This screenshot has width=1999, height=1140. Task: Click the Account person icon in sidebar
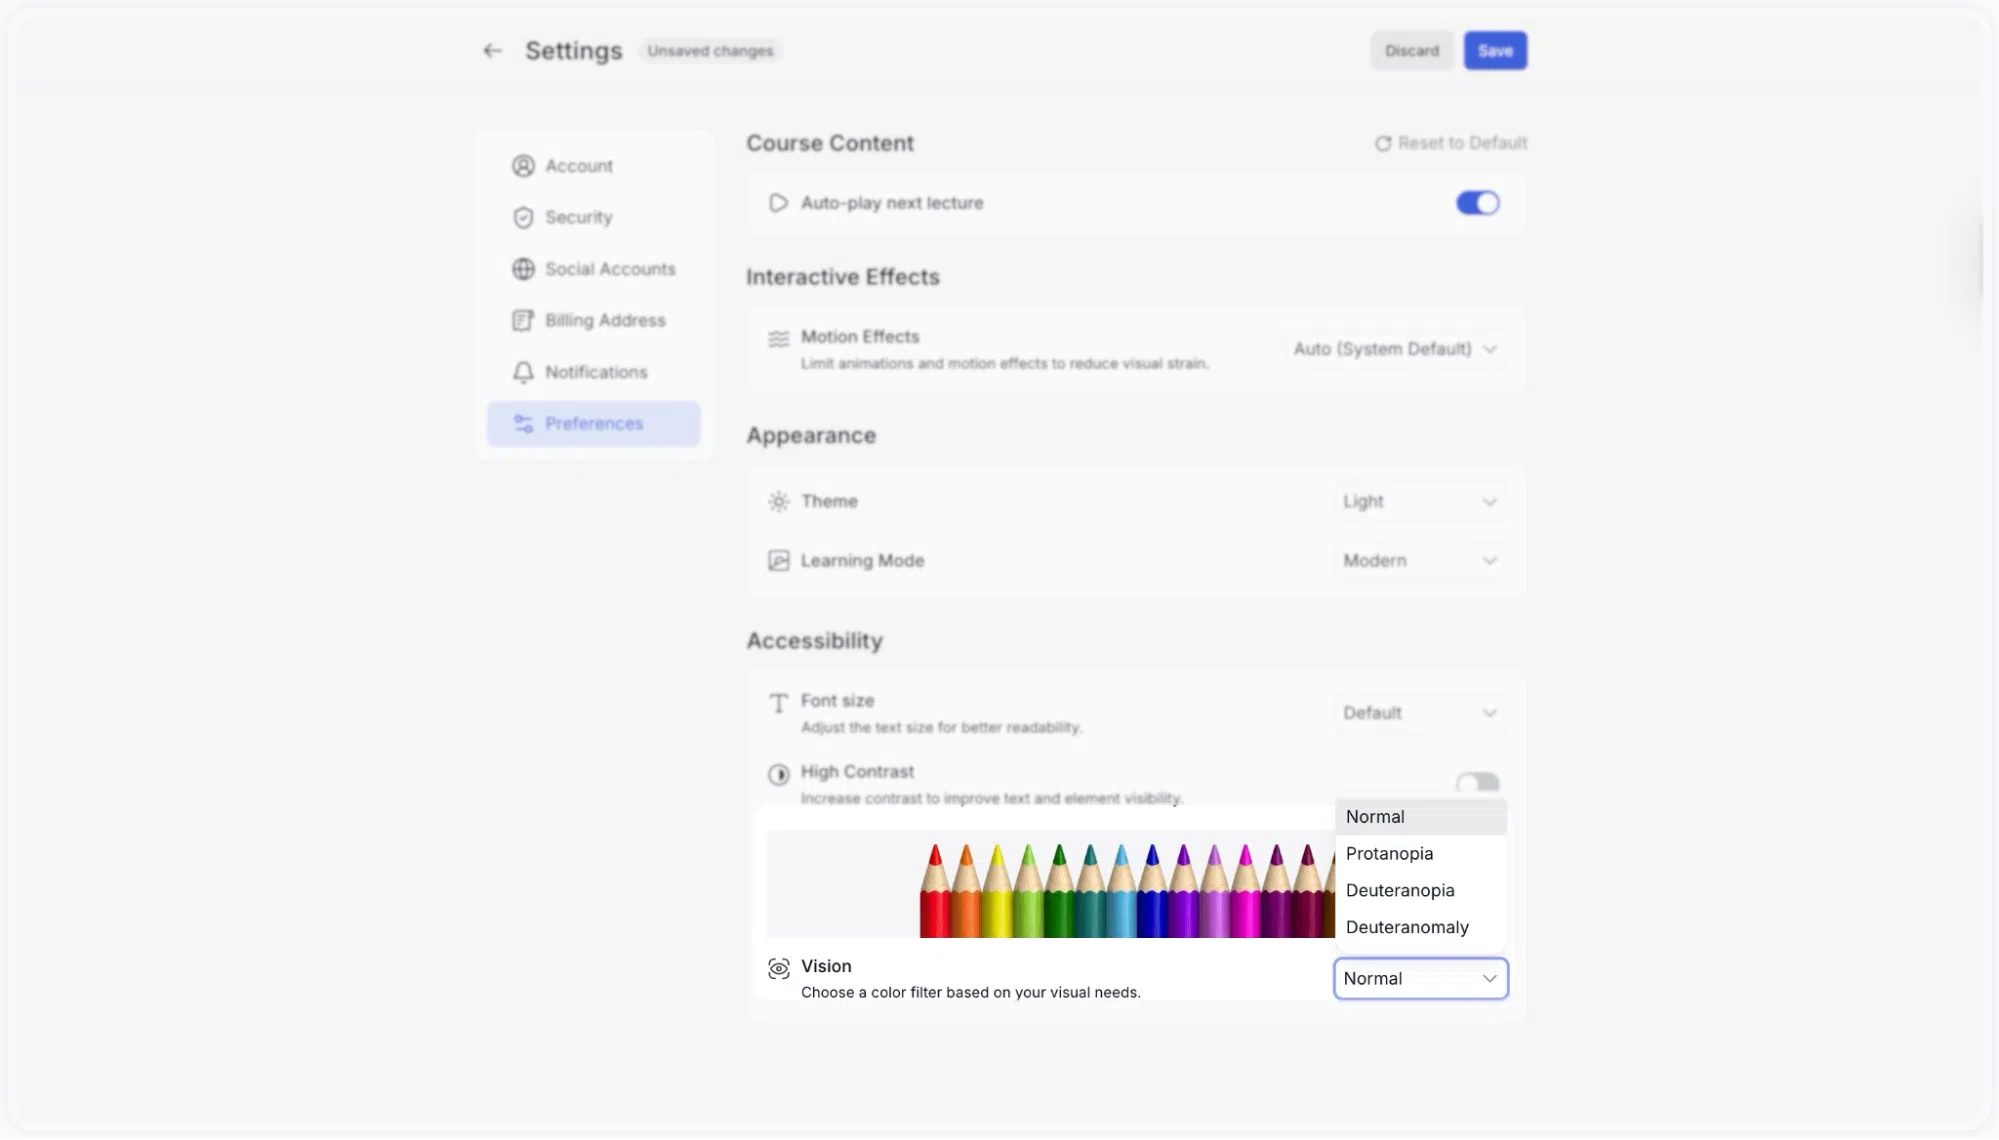(523, 166)
